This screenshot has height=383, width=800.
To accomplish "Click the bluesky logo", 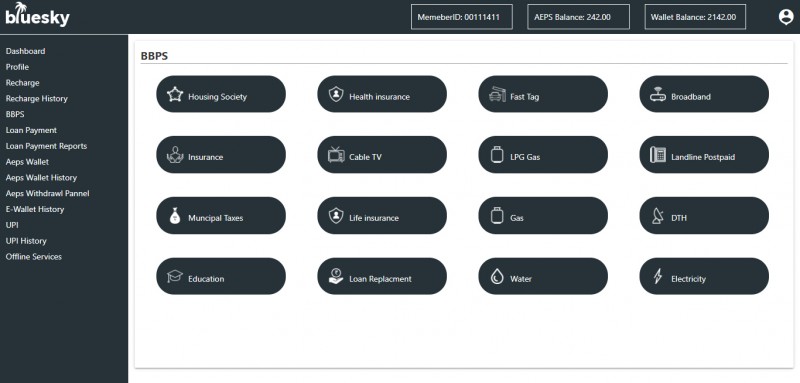I will (x=37, y=15).
